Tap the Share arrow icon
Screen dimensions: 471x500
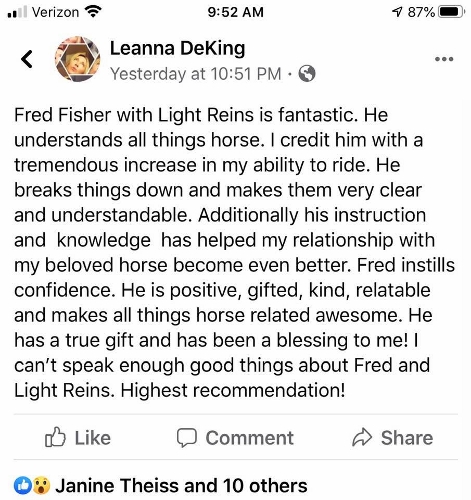(x=362, y=437)
